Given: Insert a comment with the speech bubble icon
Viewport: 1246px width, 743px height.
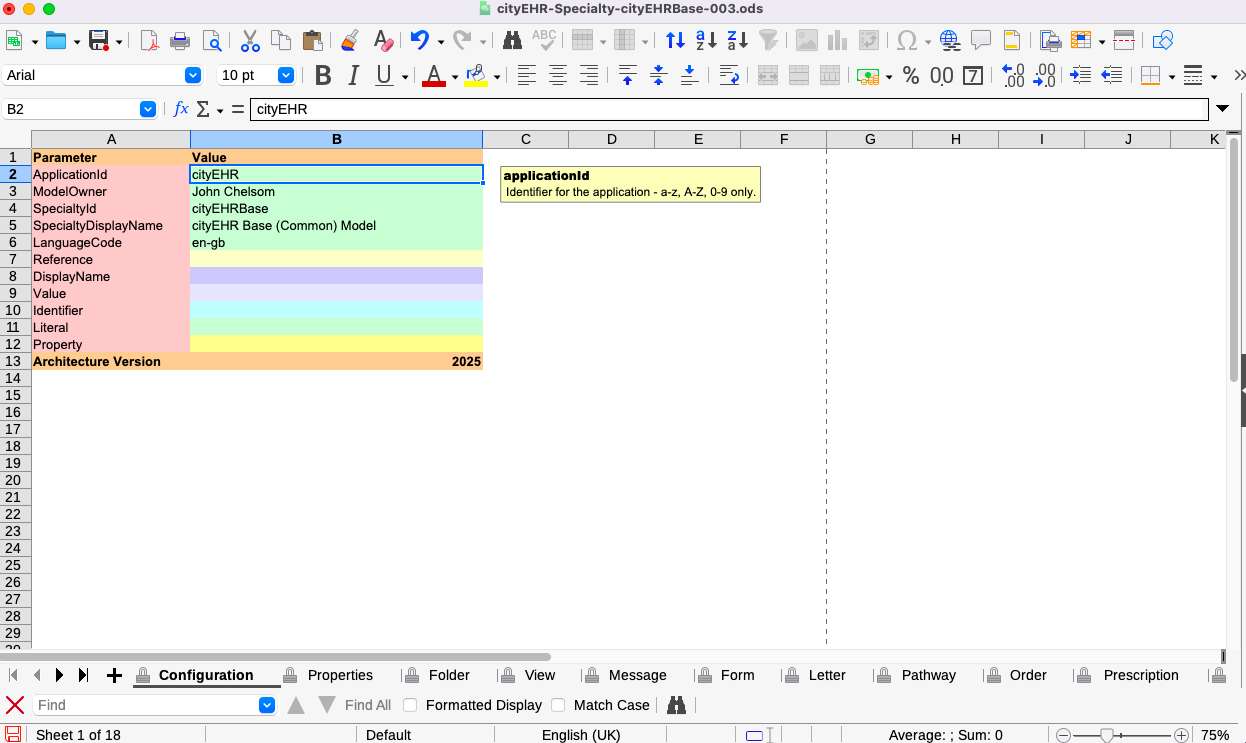Looking at the screenshot, I should (x=981, y=41).
